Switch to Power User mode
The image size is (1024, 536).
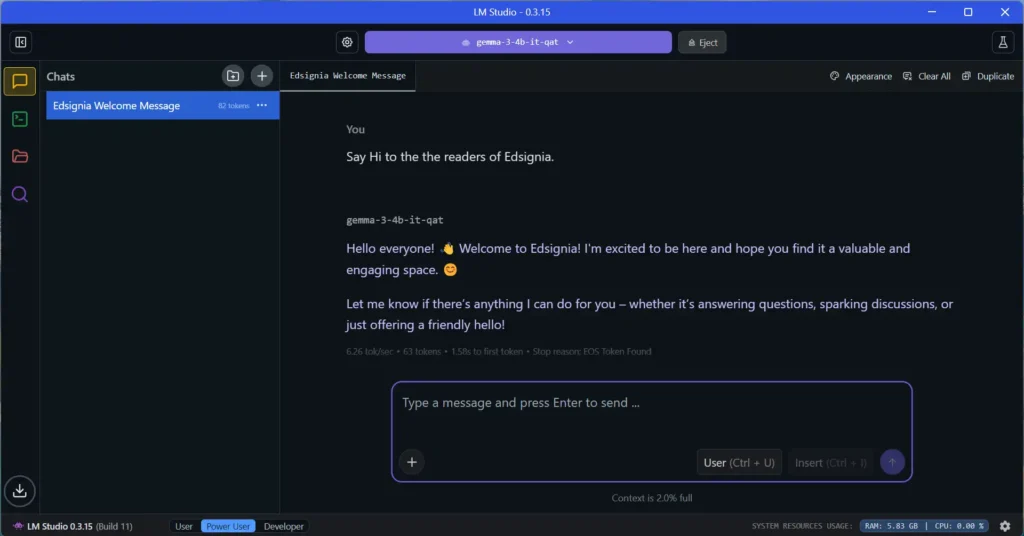228,526
